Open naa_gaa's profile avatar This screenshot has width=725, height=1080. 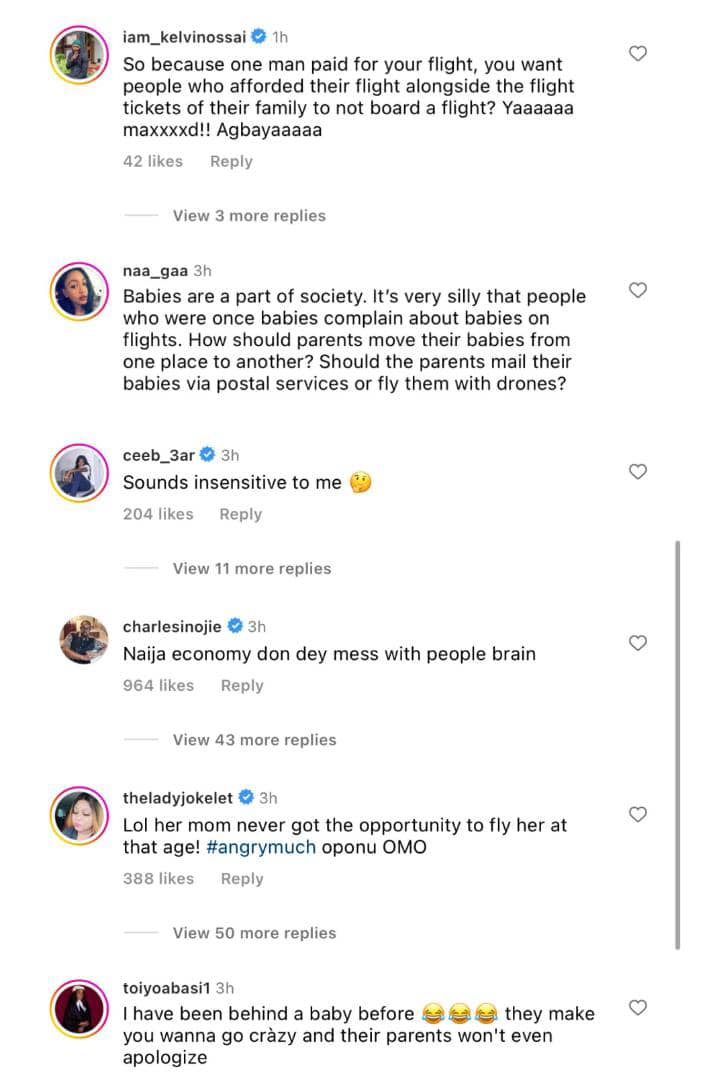pos(79,291)
